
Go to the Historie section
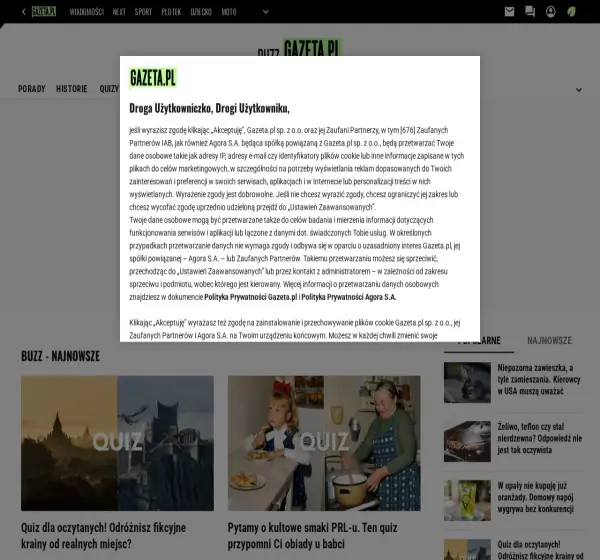(72, 89)
